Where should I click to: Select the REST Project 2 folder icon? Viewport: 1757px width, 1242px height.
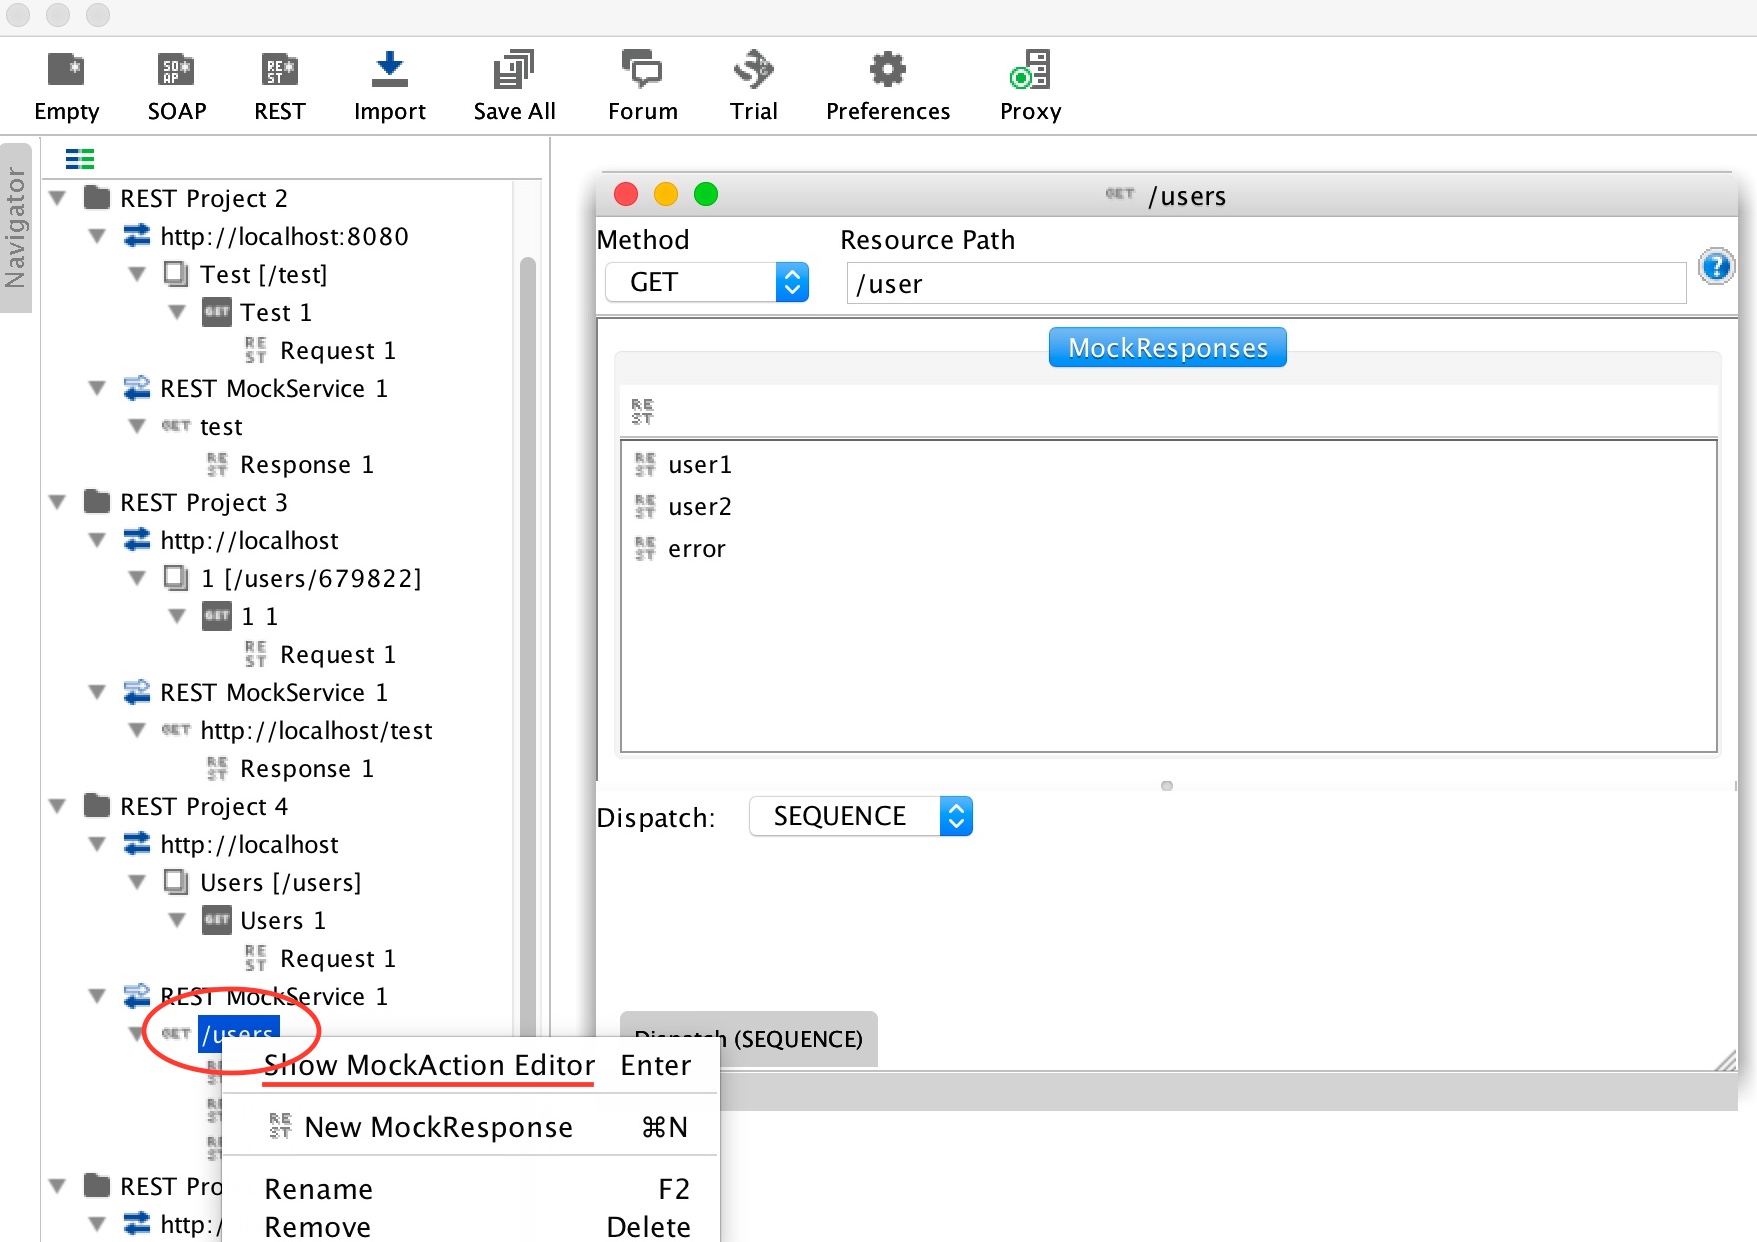pos(97,197)
